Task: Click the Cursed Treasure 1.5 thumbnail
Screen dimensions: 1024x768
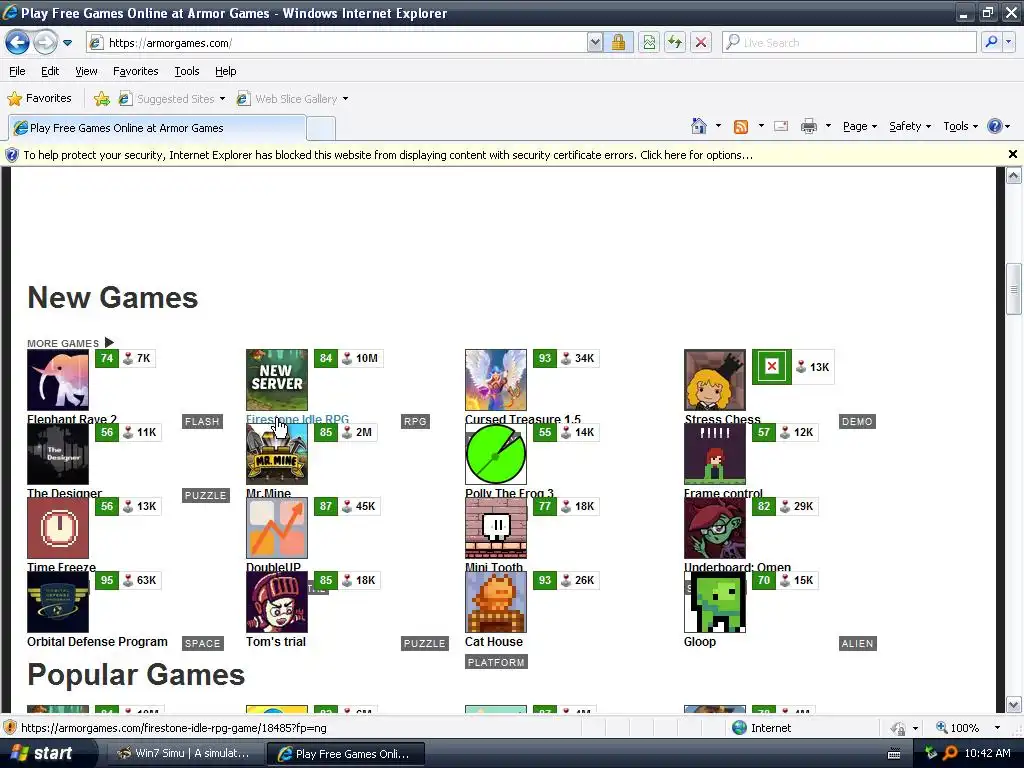Action: (496, 380)
